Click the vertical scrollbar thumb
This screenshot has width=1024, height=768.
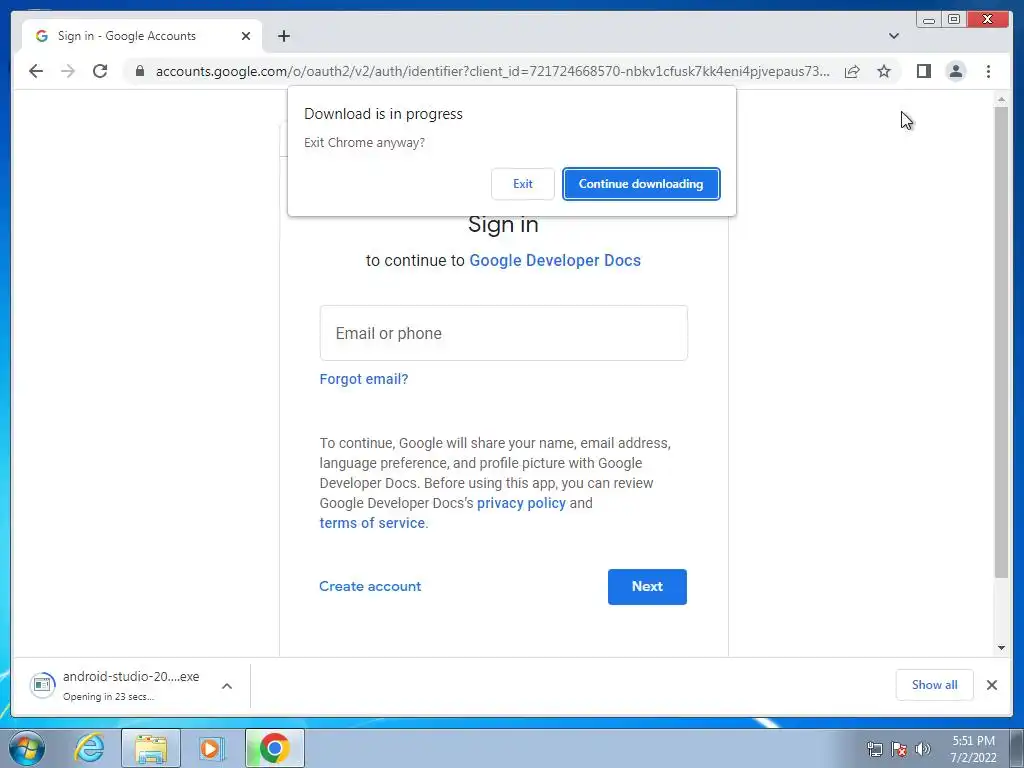1001,342
